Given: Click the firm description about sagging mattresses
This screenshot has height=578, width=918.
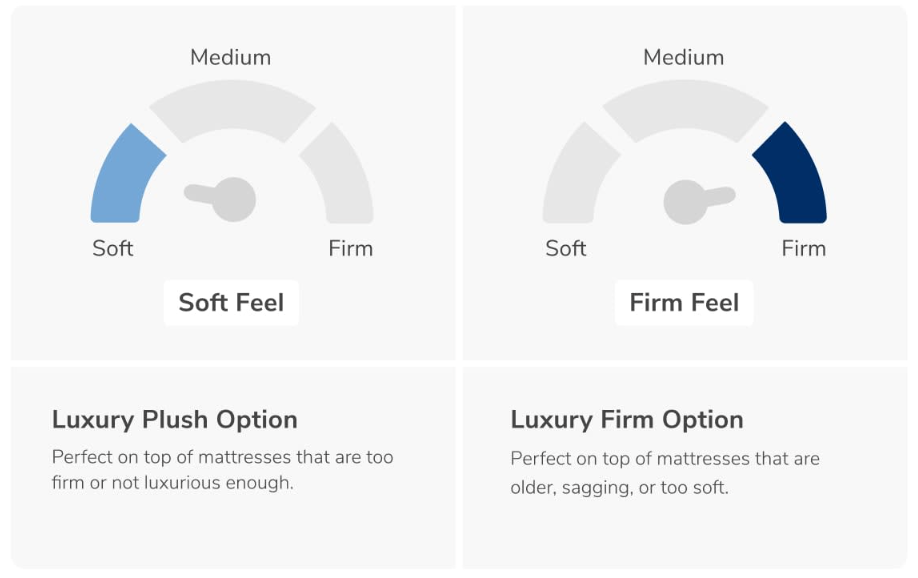Looking at the screenshot, I should [x=665, y=473].
